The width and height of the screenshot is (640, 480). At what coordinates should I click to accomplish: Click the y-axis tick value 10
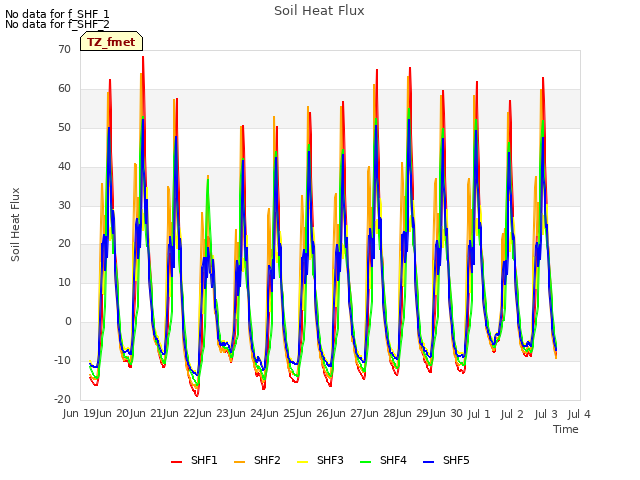64,282
